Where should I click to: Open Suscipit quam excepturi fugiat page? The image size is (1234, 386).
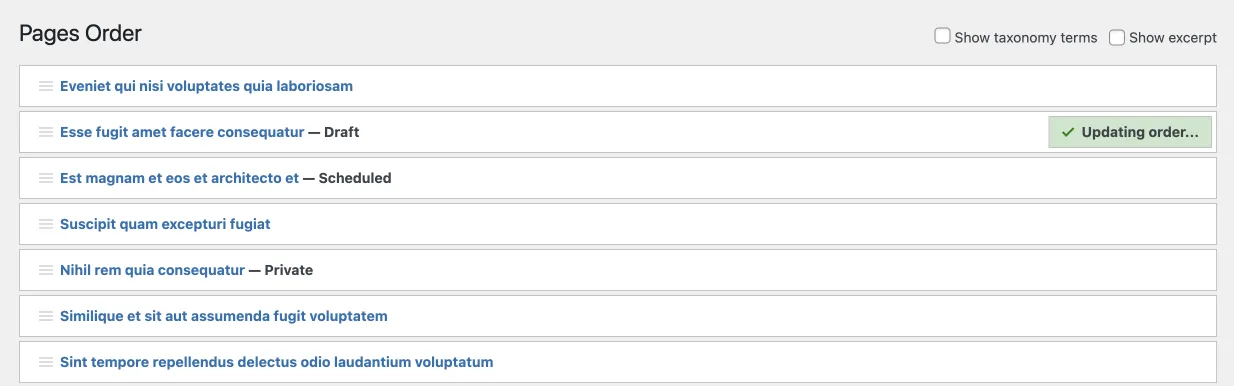tap(165, 224)
